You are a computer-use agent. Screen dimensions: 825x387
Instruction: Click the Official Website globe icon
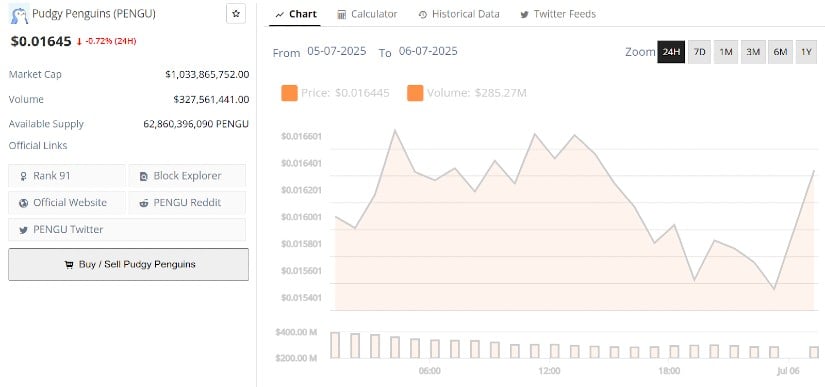tap(23, 203)
